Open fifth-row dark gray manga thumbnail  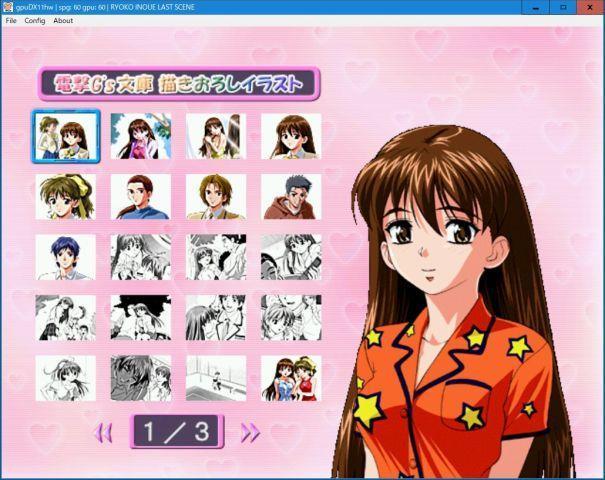point(141,379)
